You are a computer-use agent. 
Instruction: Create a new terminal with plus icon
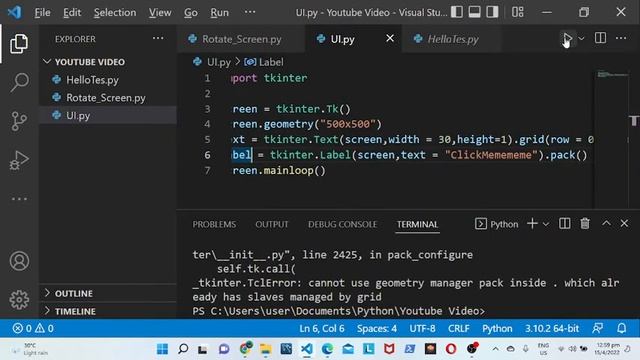click(532, 224)
